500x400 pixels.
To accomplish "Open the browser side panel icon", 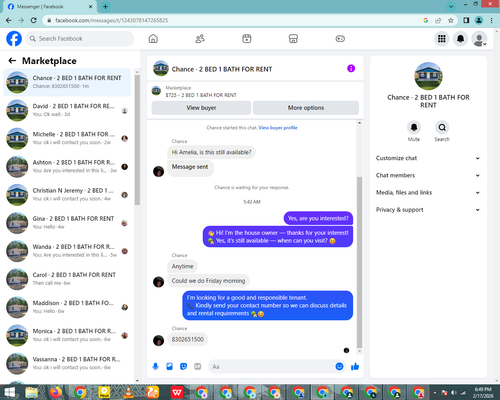I will 466,20.
